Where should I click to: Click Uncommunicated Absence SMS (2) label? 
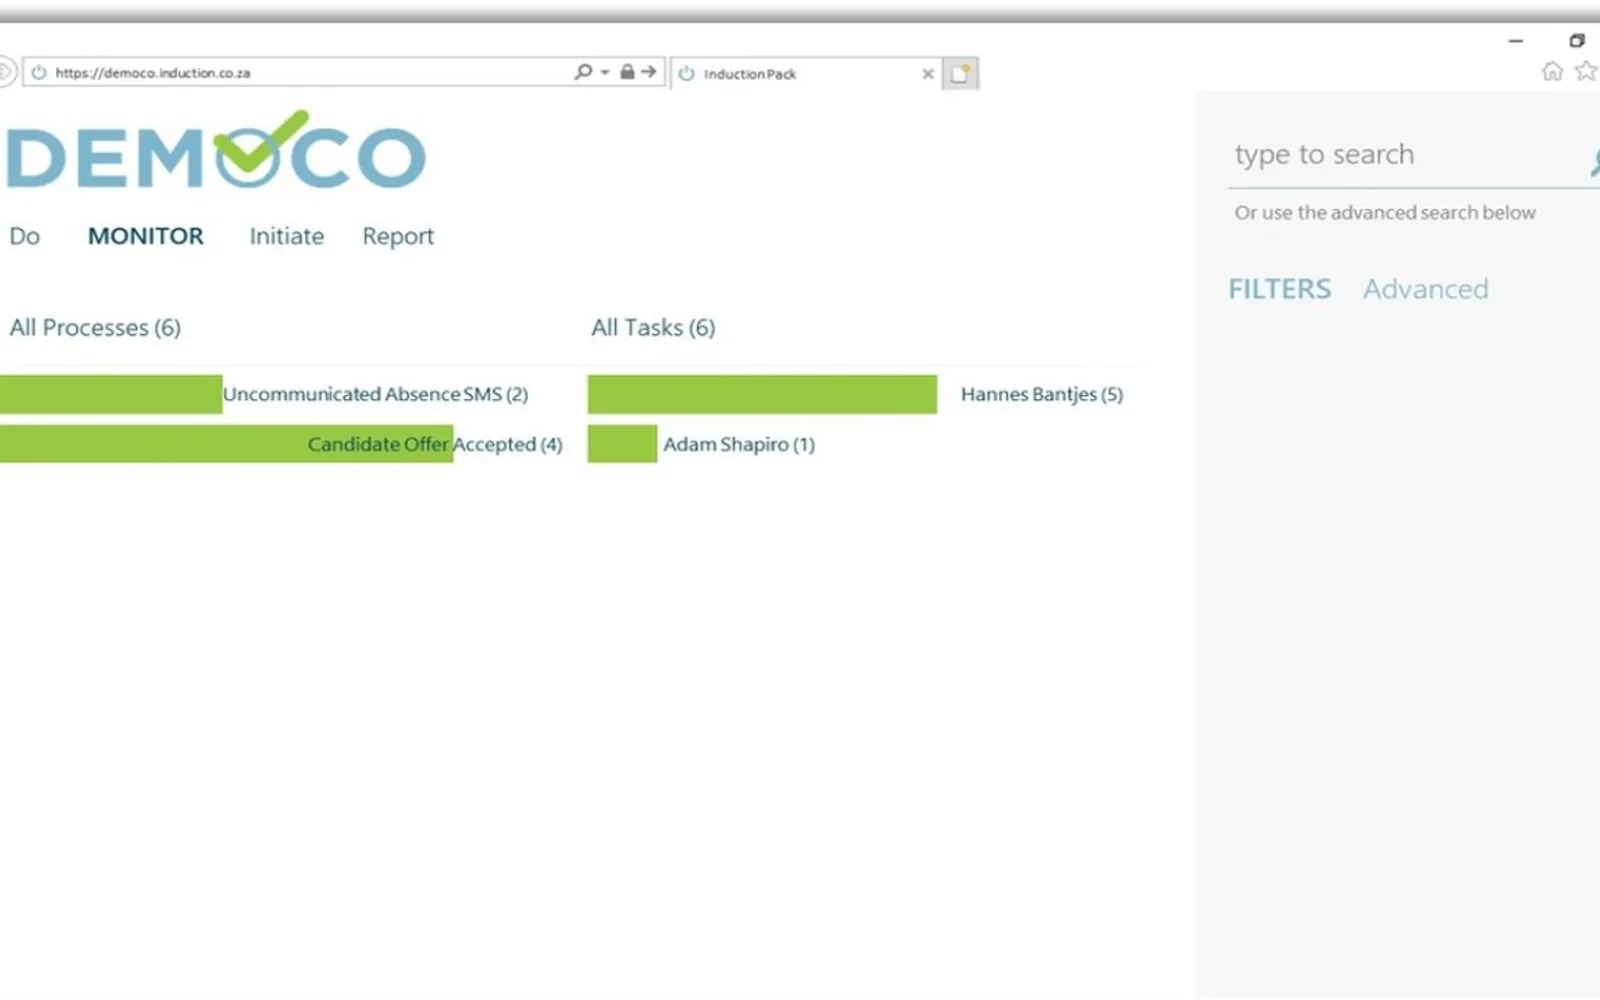(376, 394)
